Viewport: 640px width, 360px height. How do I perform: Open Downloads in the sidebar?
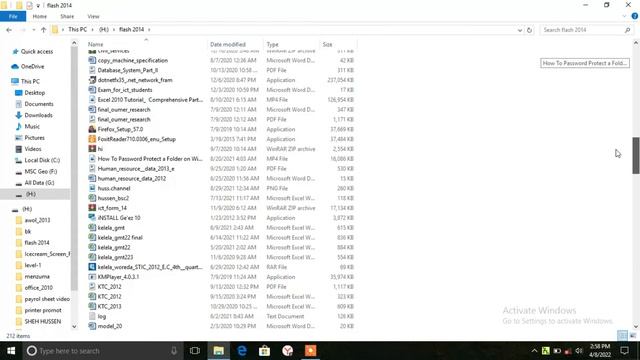click(x=38, y=115)
